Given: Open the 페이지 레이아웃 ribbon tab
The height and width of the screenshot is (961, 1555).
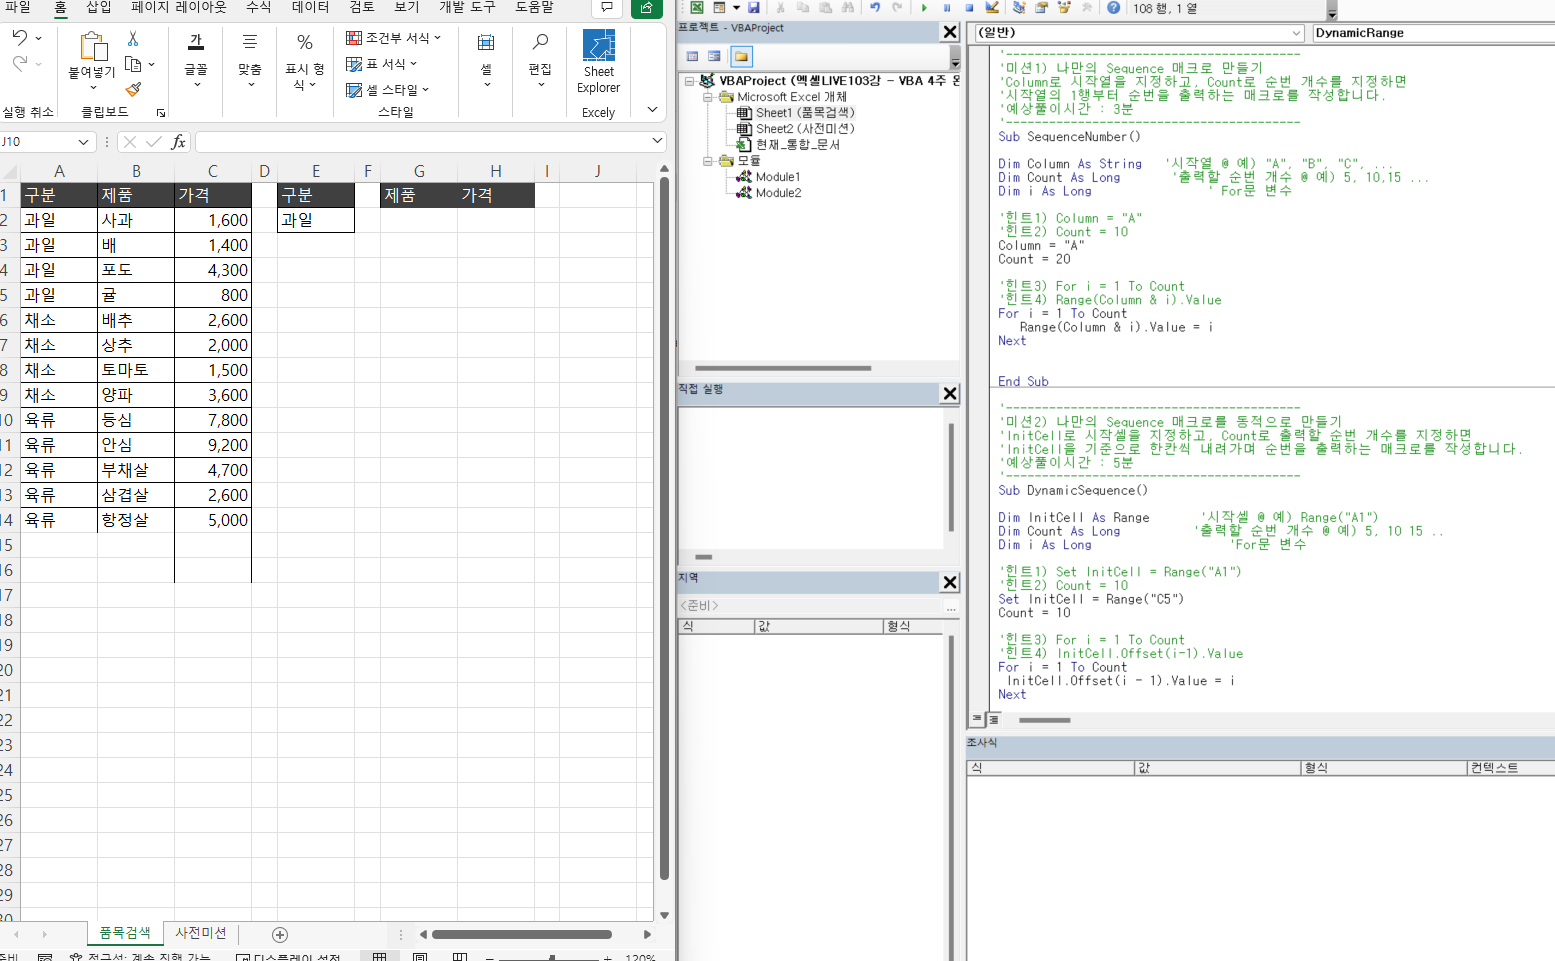Looking at the screenshot, I should coord(179,7).
